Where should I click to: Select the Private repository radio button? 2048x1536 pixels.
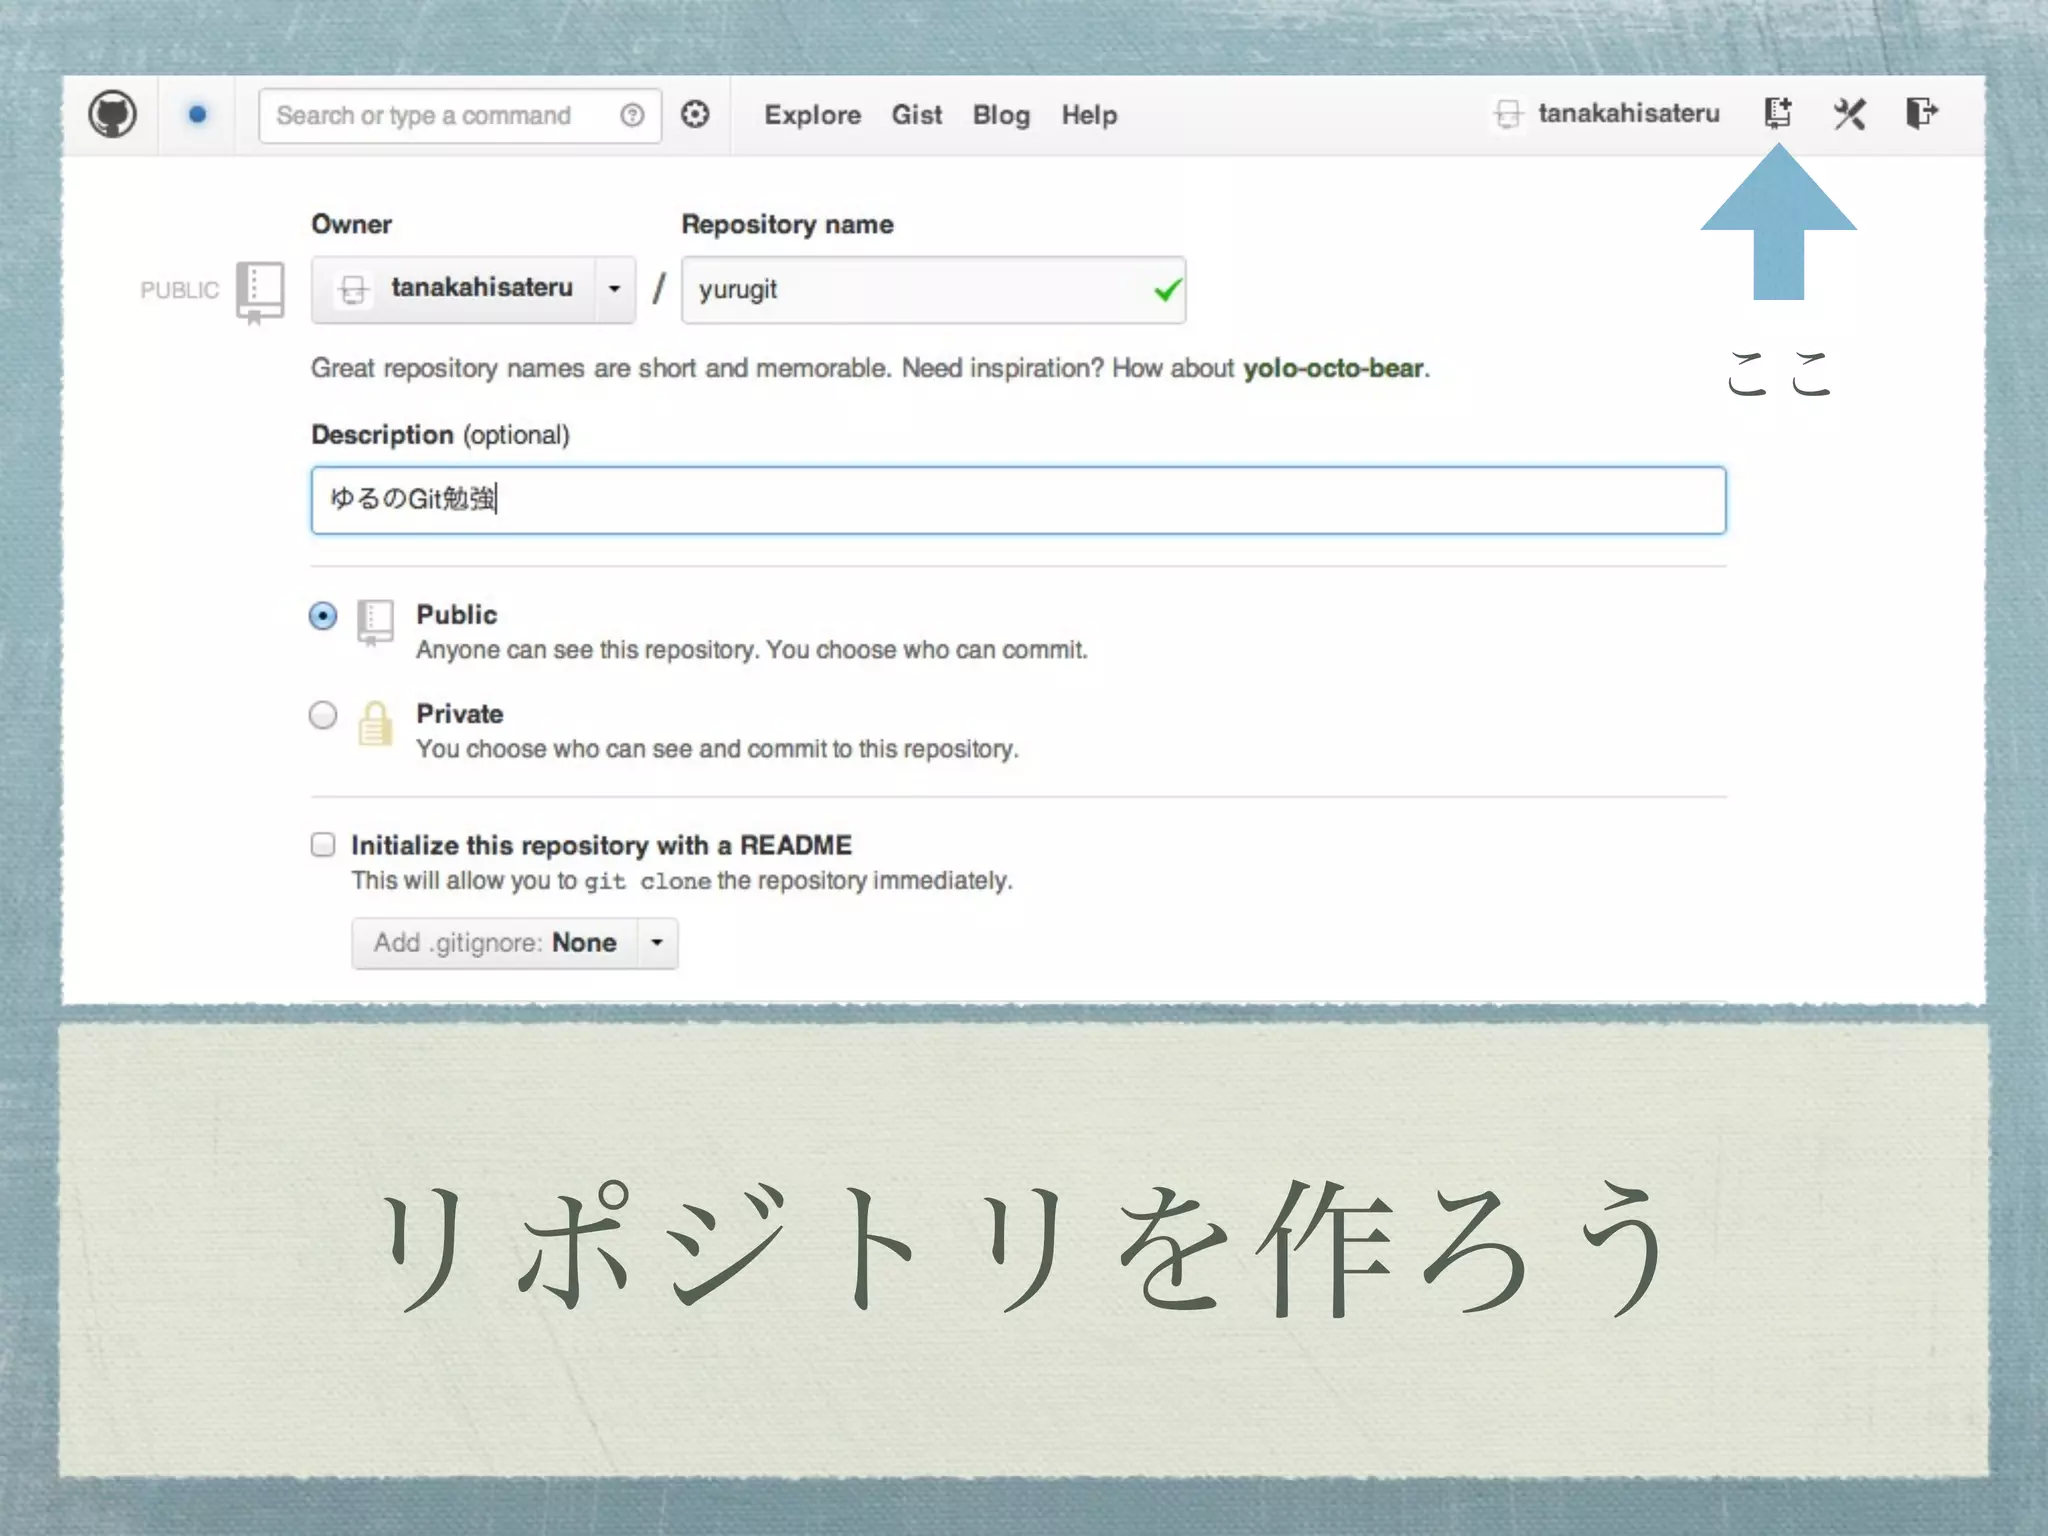pyautogui.click(x=323, y=715)
